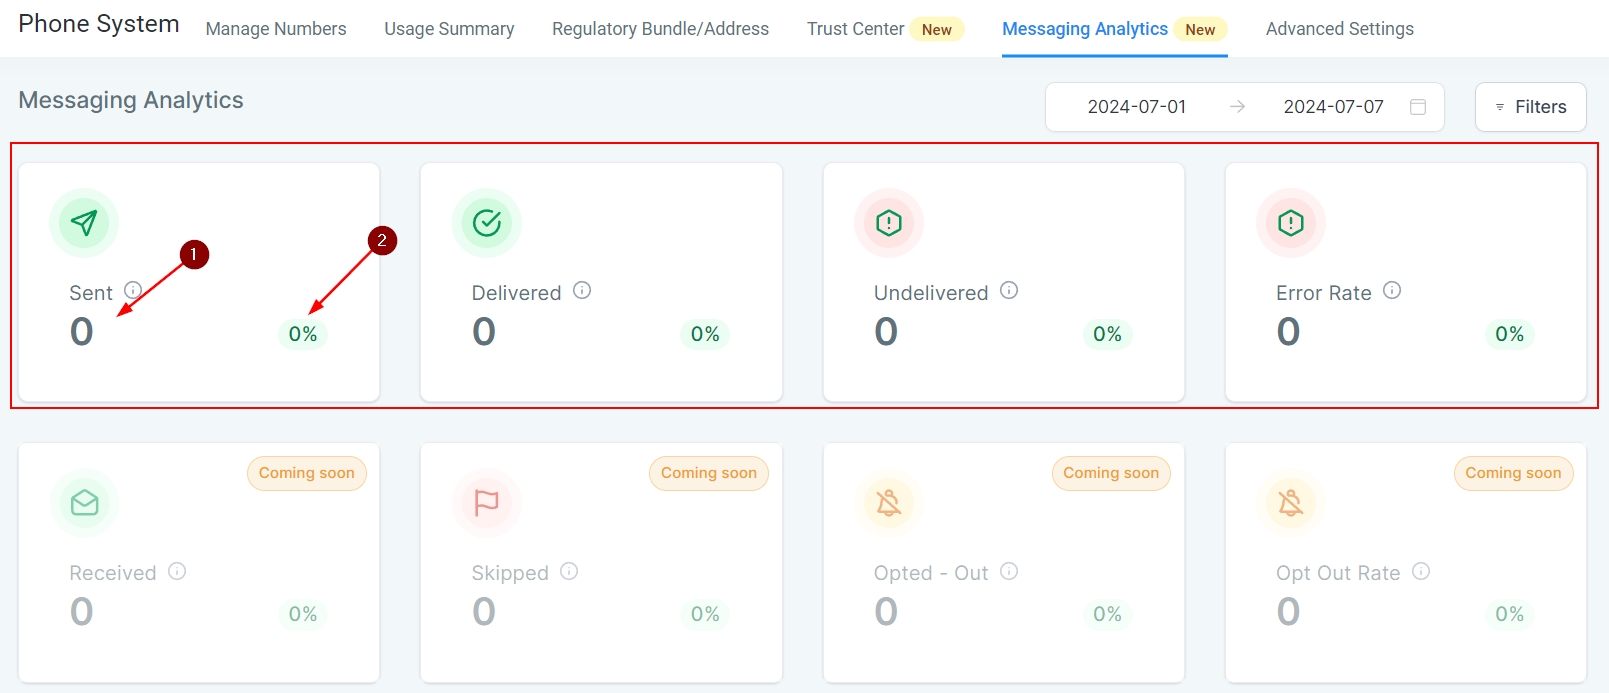The width and height of the screenshot is (1609, 693).
Task: Click the Undelivered hexagon warning icon
Action: (x=889, y=222)
